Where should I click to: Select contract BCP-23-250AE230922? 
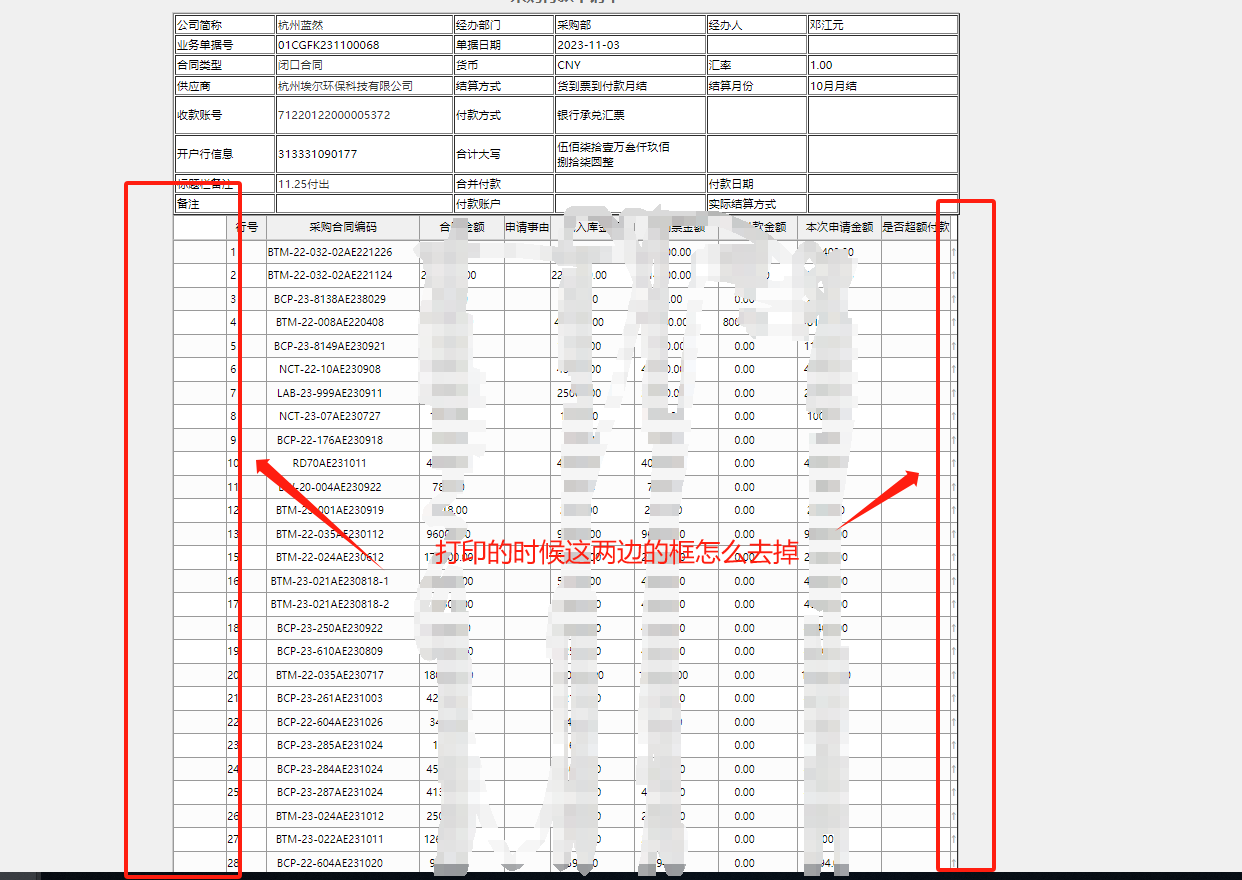330,628
